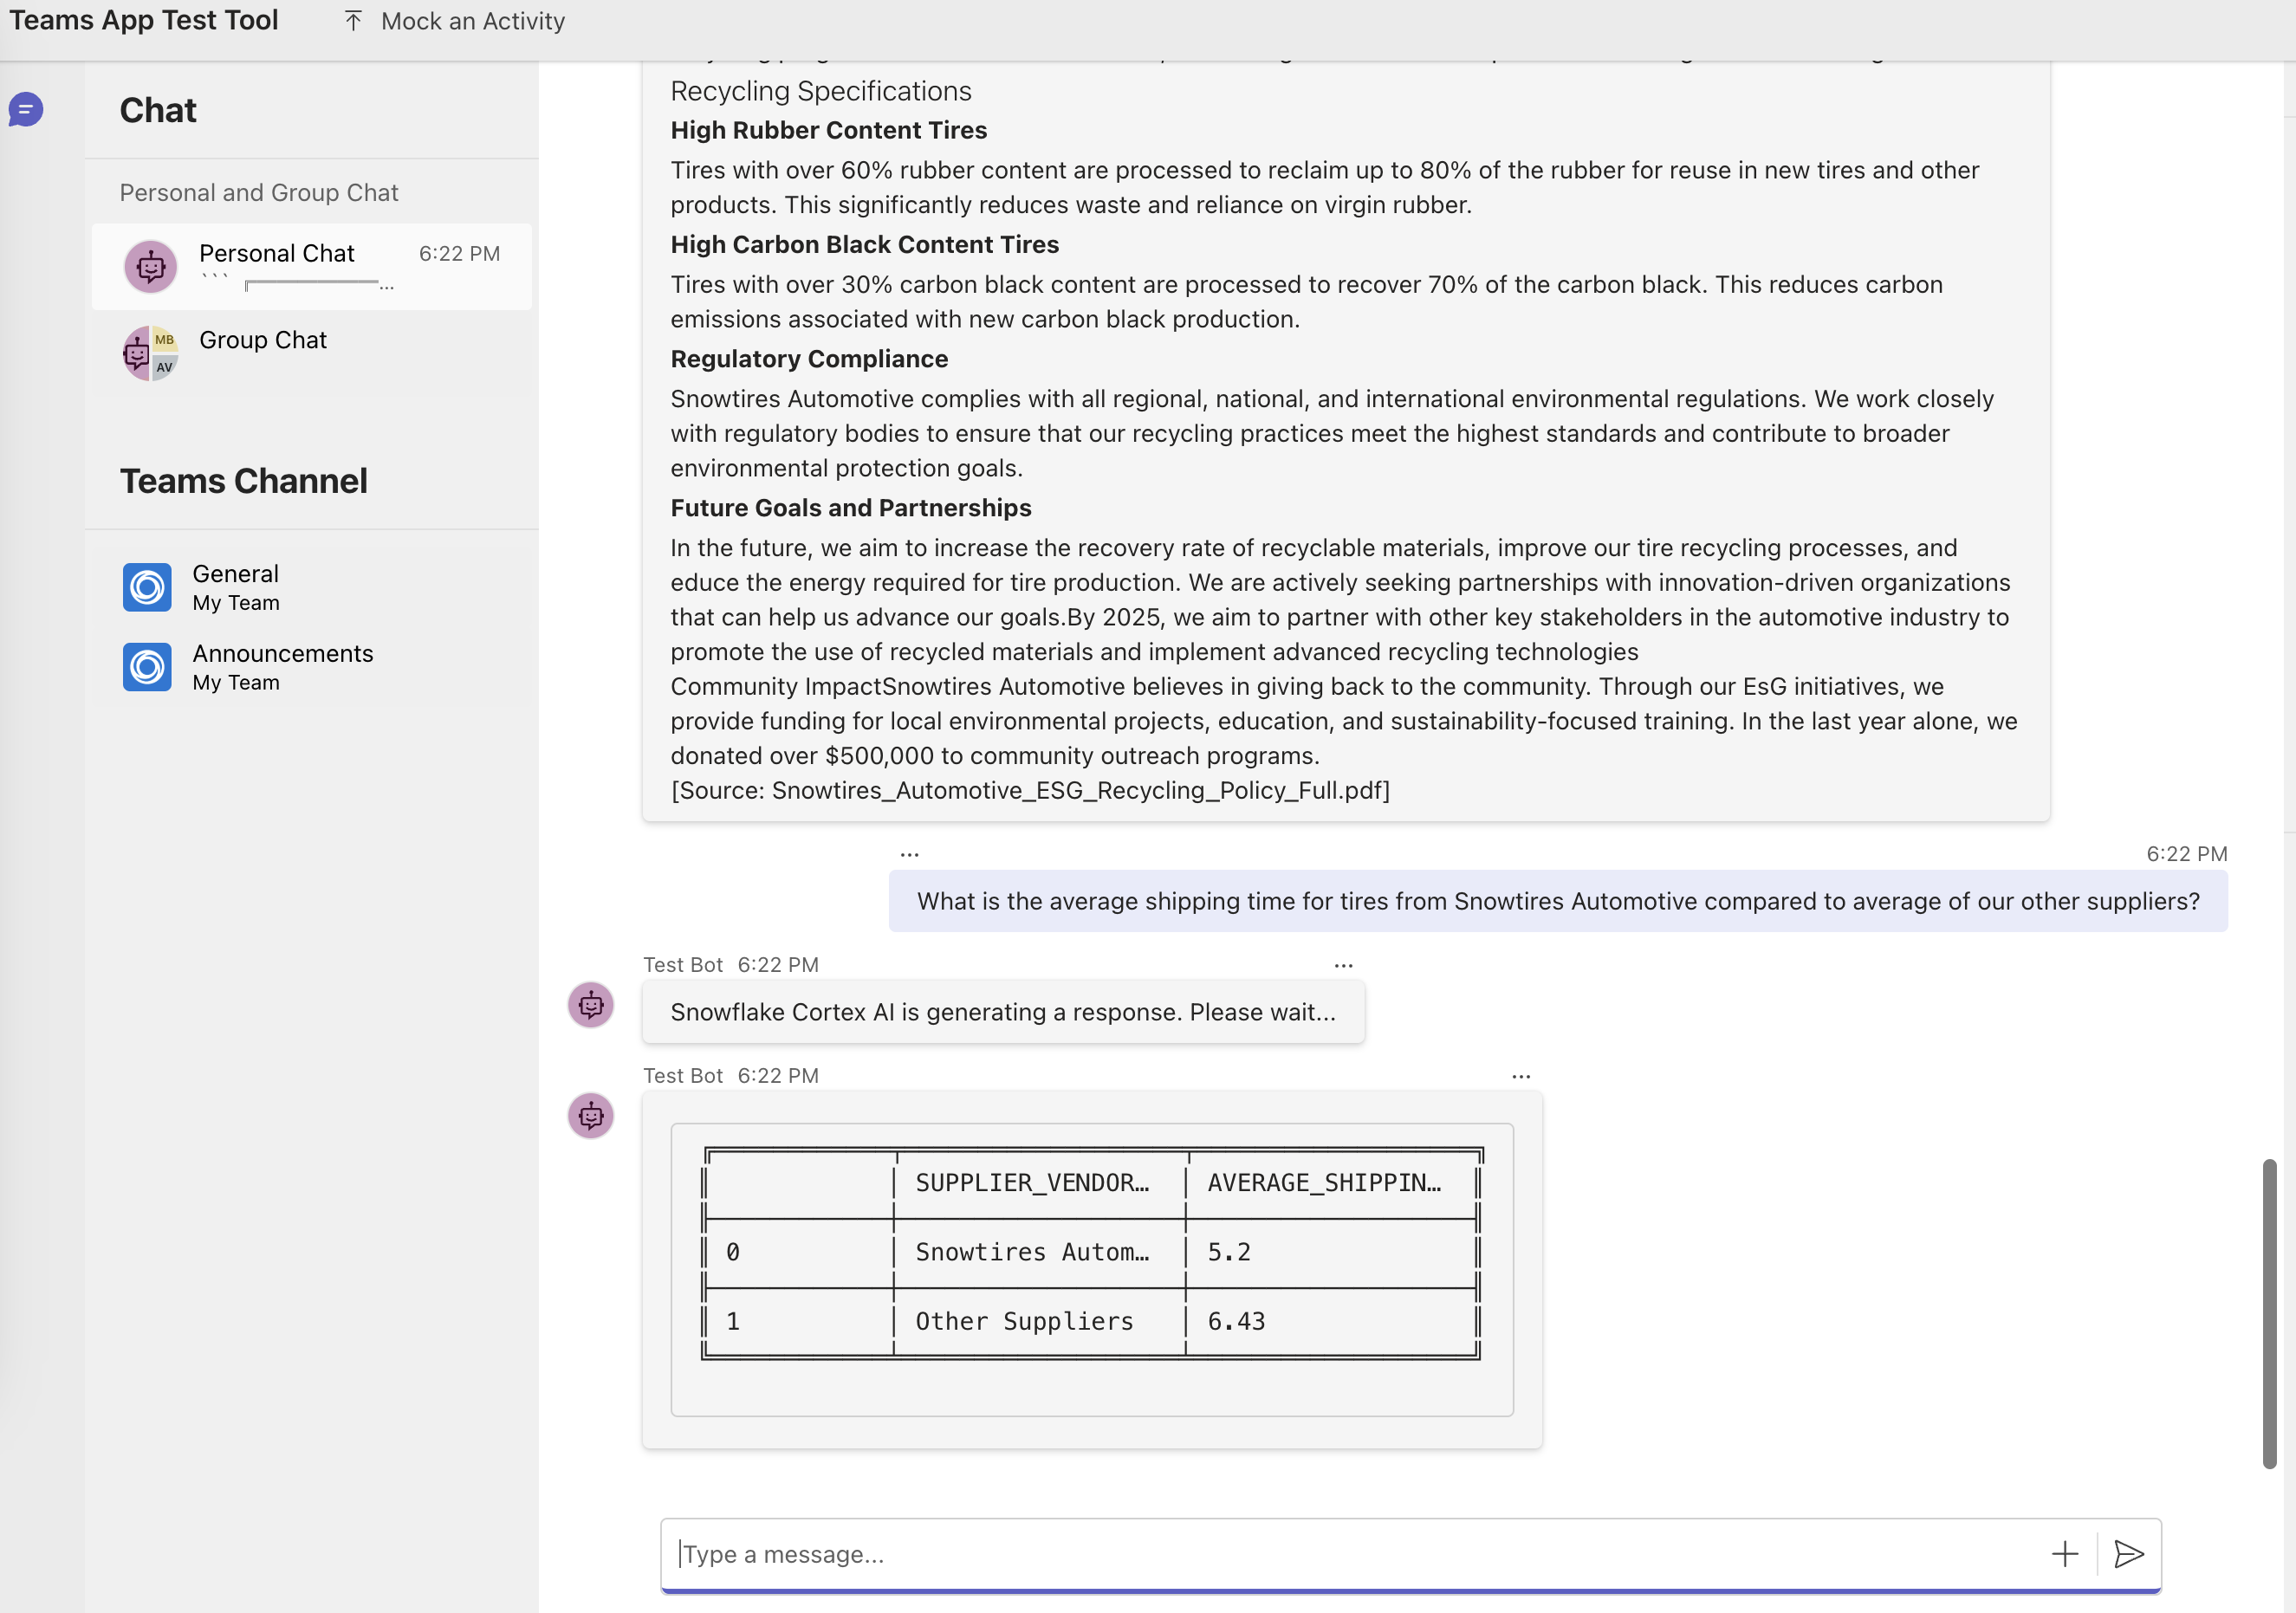Open the overflow menu above the shipping time question

(910, 853)
